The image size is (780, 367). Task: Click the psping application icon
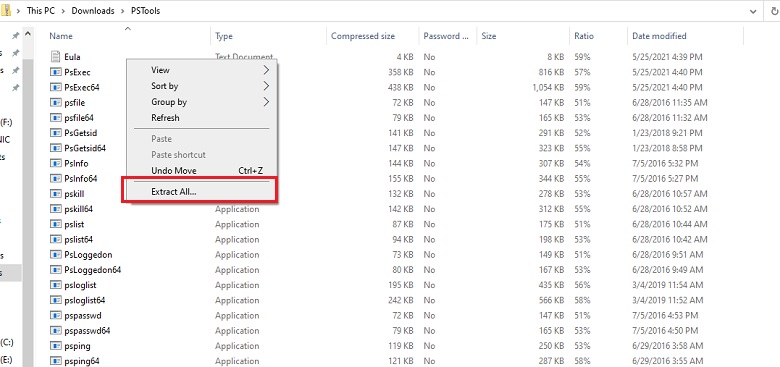pyautogui.click(x=56, y=346)
